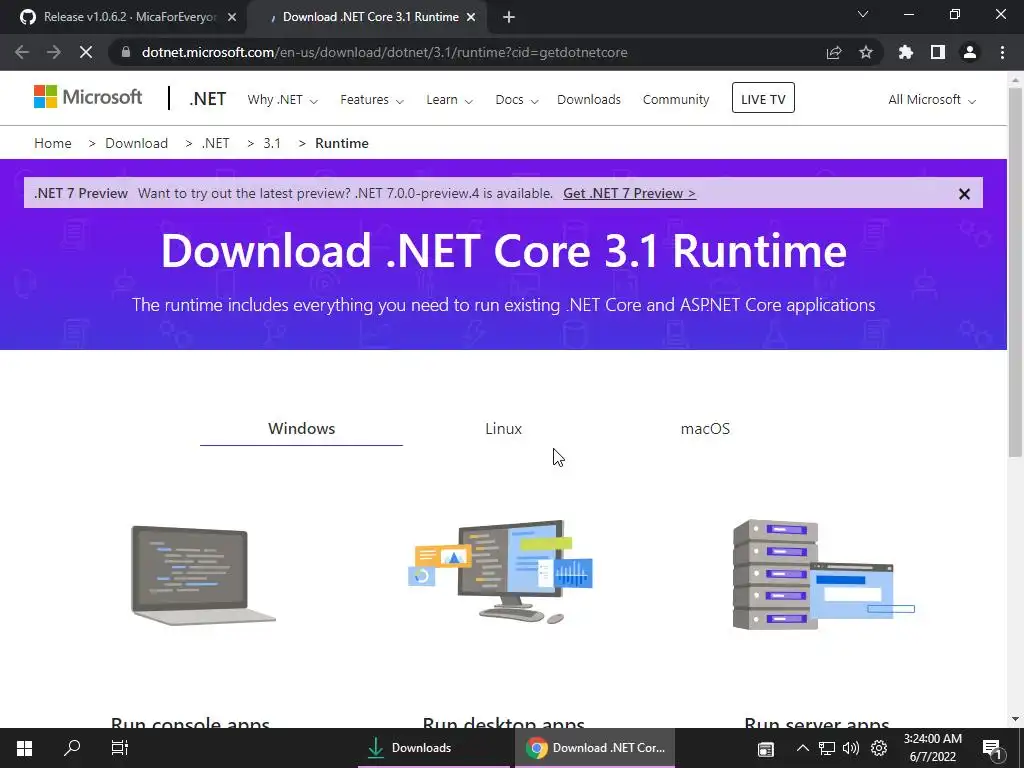Close the Download .NET Core 3.1 Runtime tab
This screenshot has width=1024, height=768.
coord(471,17)
